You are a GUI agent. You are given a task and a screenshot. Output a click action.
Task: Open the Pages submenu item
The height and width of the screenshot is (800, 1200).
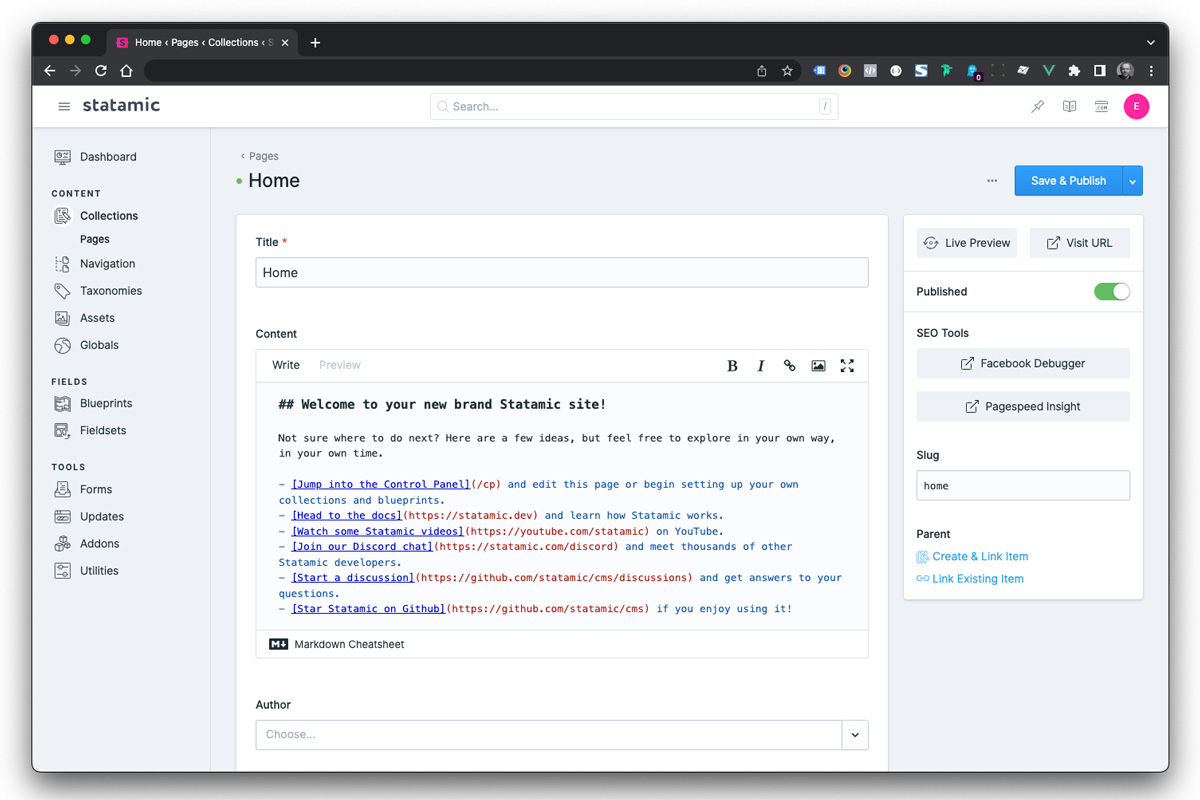95,240
